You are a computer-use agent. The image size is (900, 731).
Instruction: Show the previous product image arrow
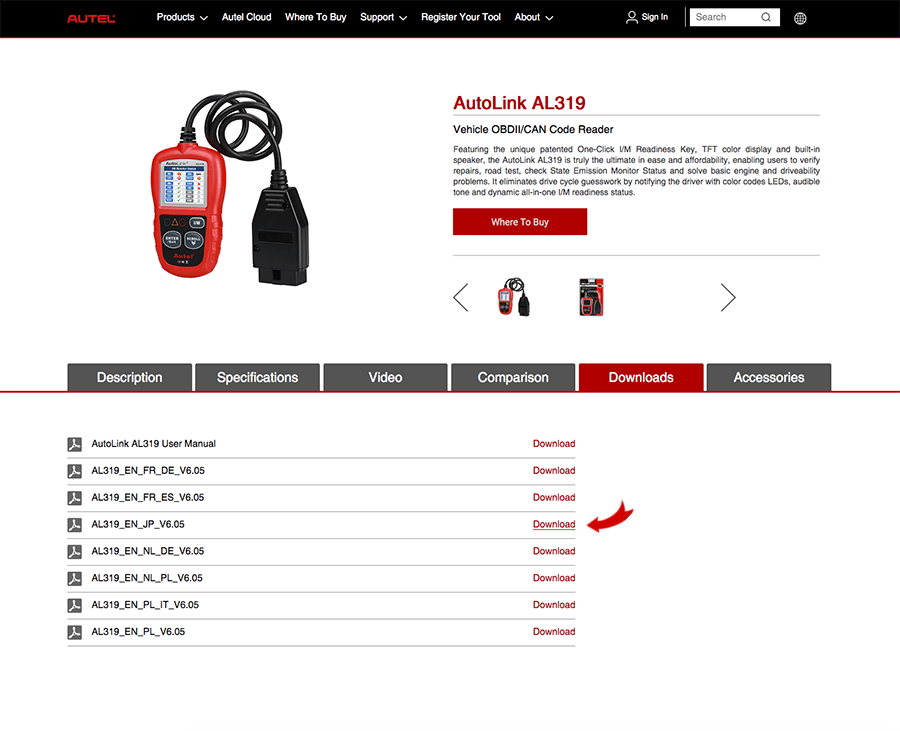461,297
